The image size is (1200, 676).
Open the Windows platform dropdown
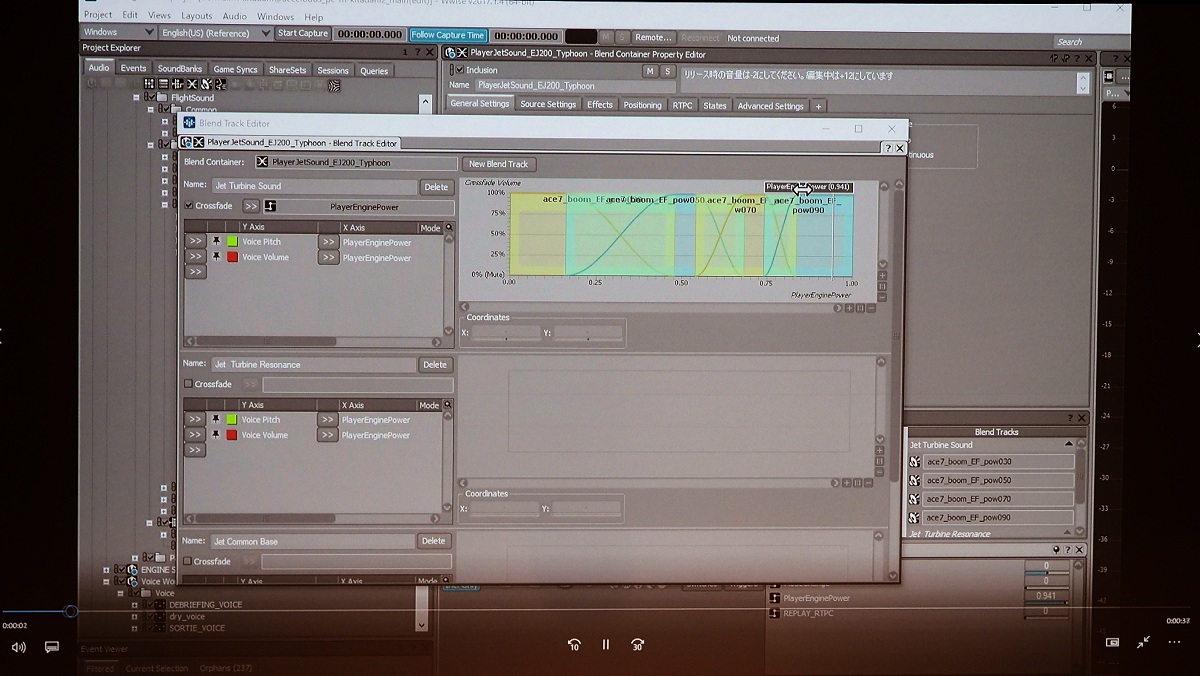[x=118, y=32]
